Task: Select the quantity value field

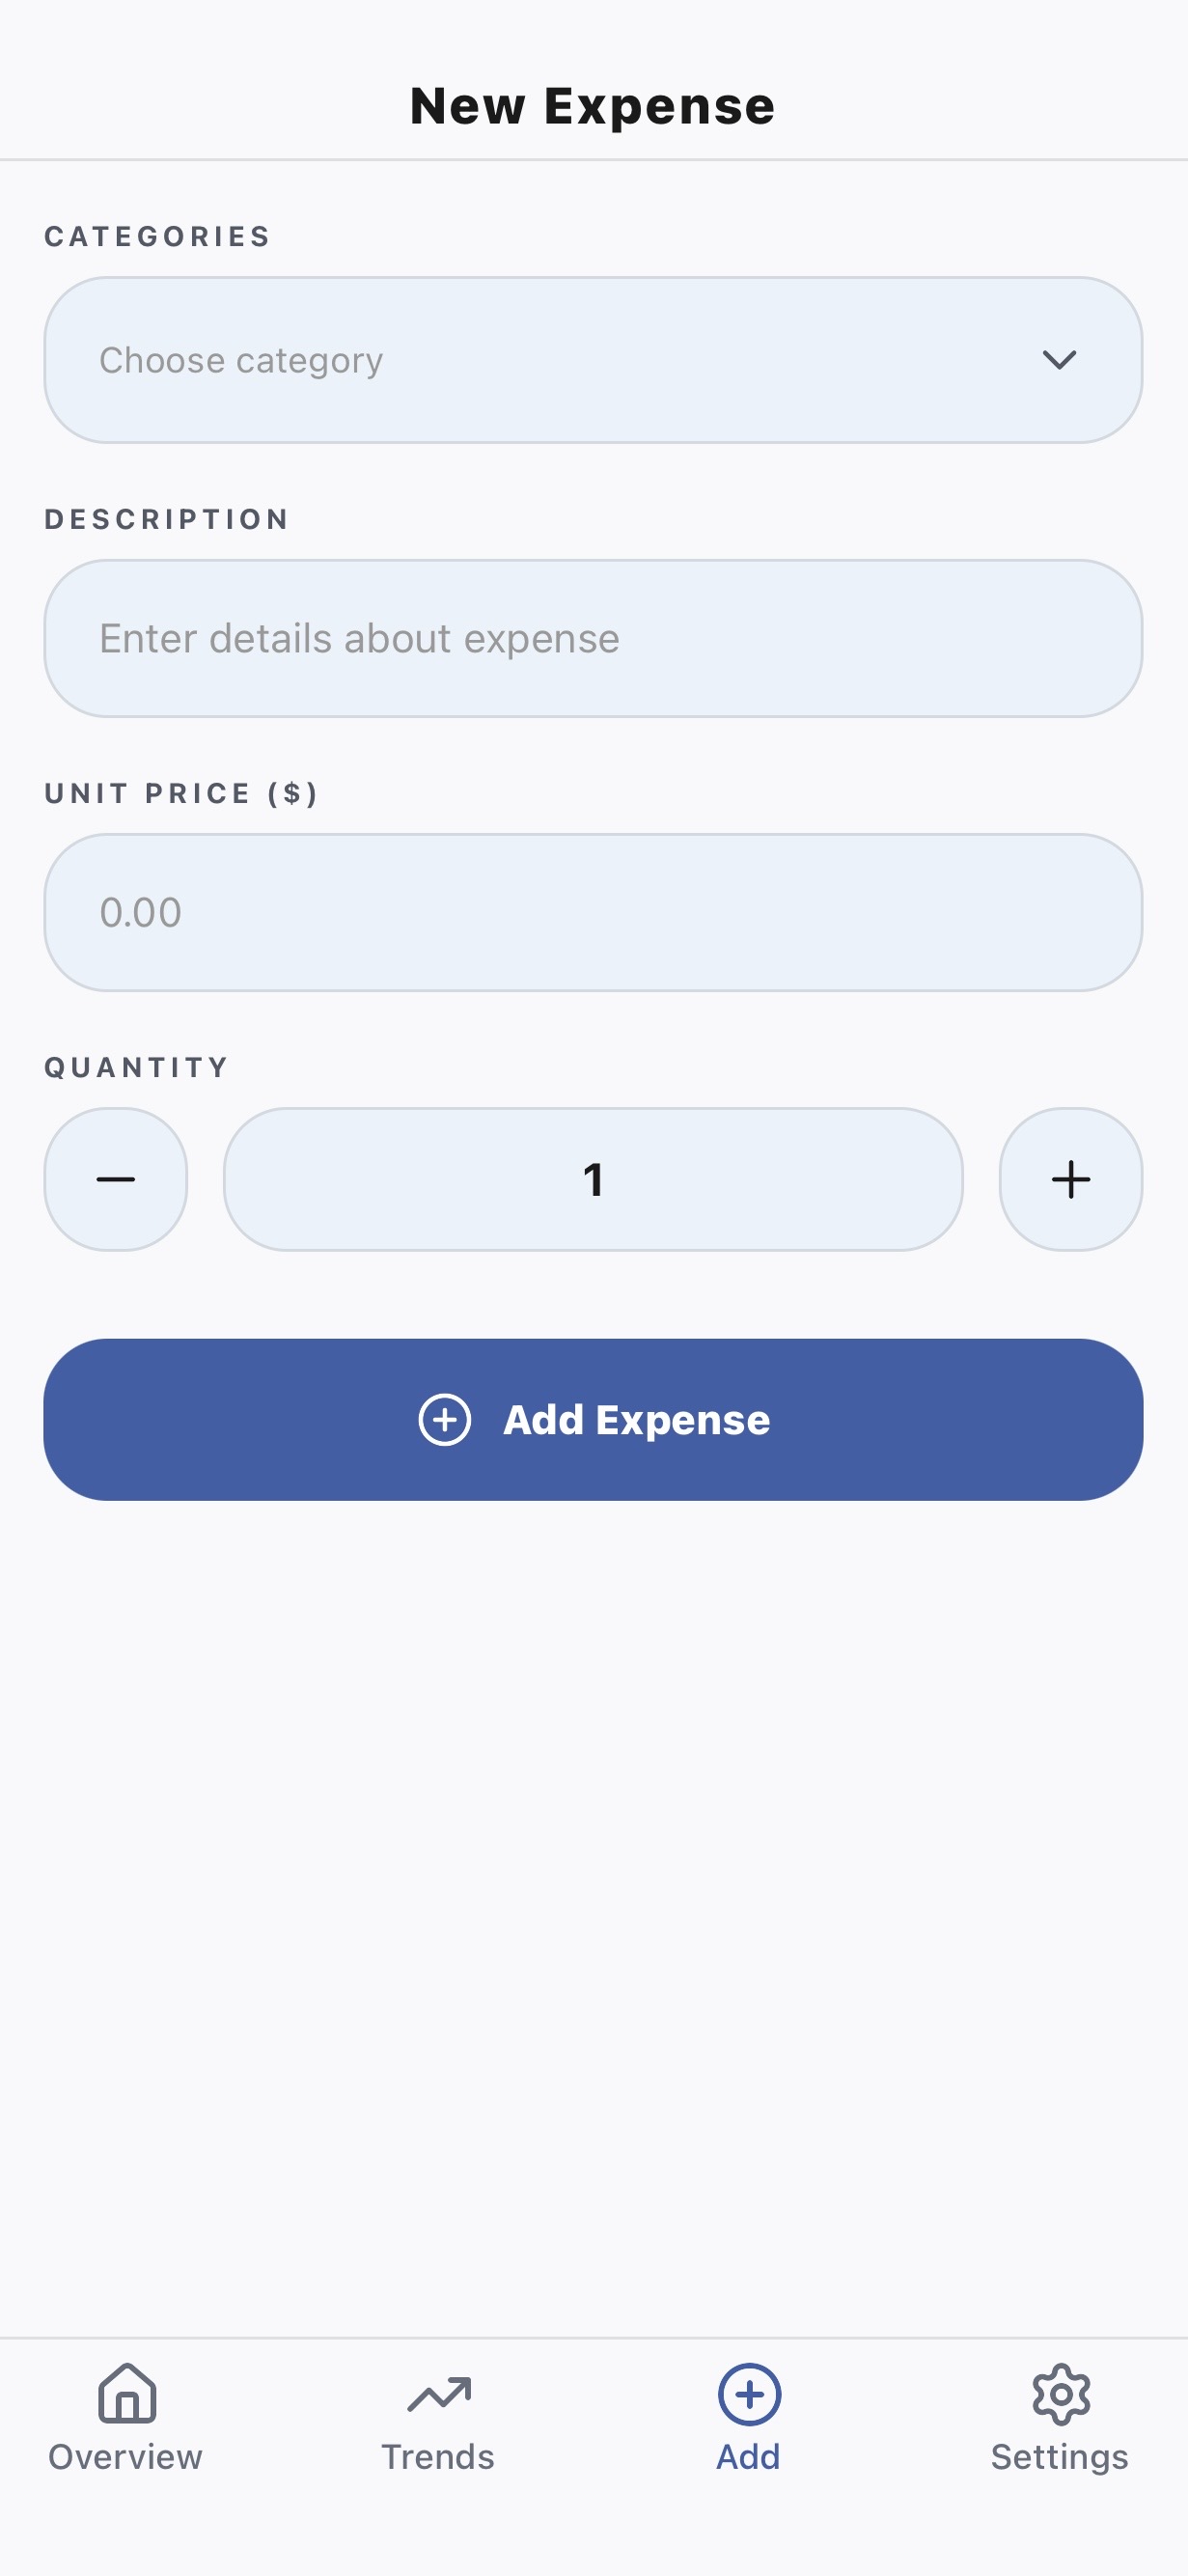Action: (593, 1179)
